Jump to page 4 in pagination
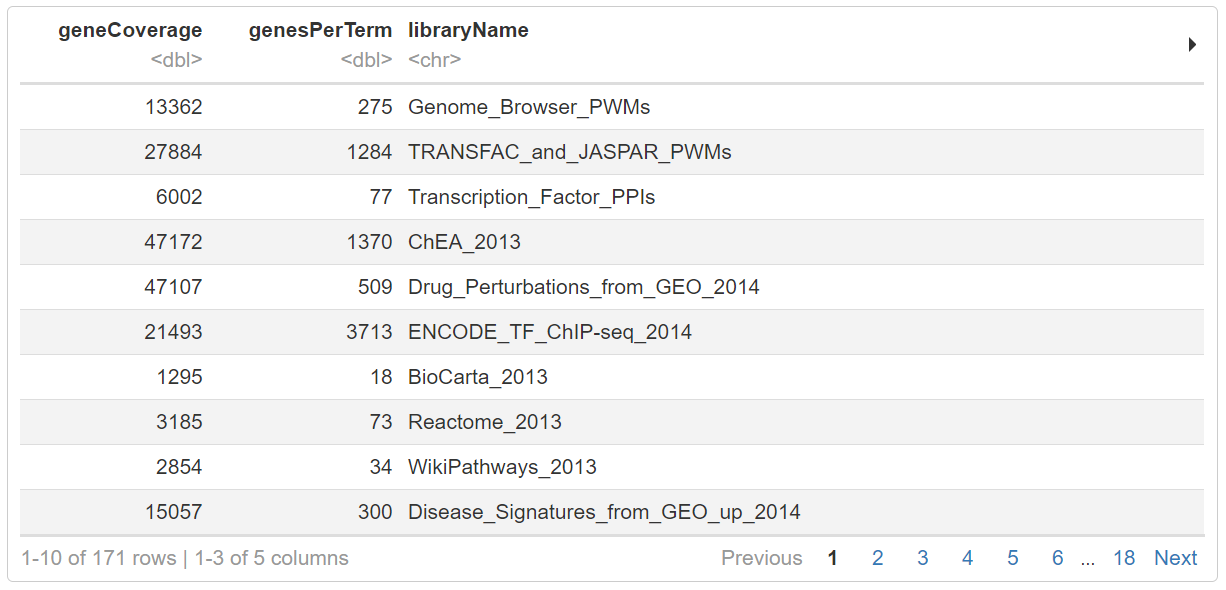The height and width of the screenshot is (590, 1226). click(967, 558)
